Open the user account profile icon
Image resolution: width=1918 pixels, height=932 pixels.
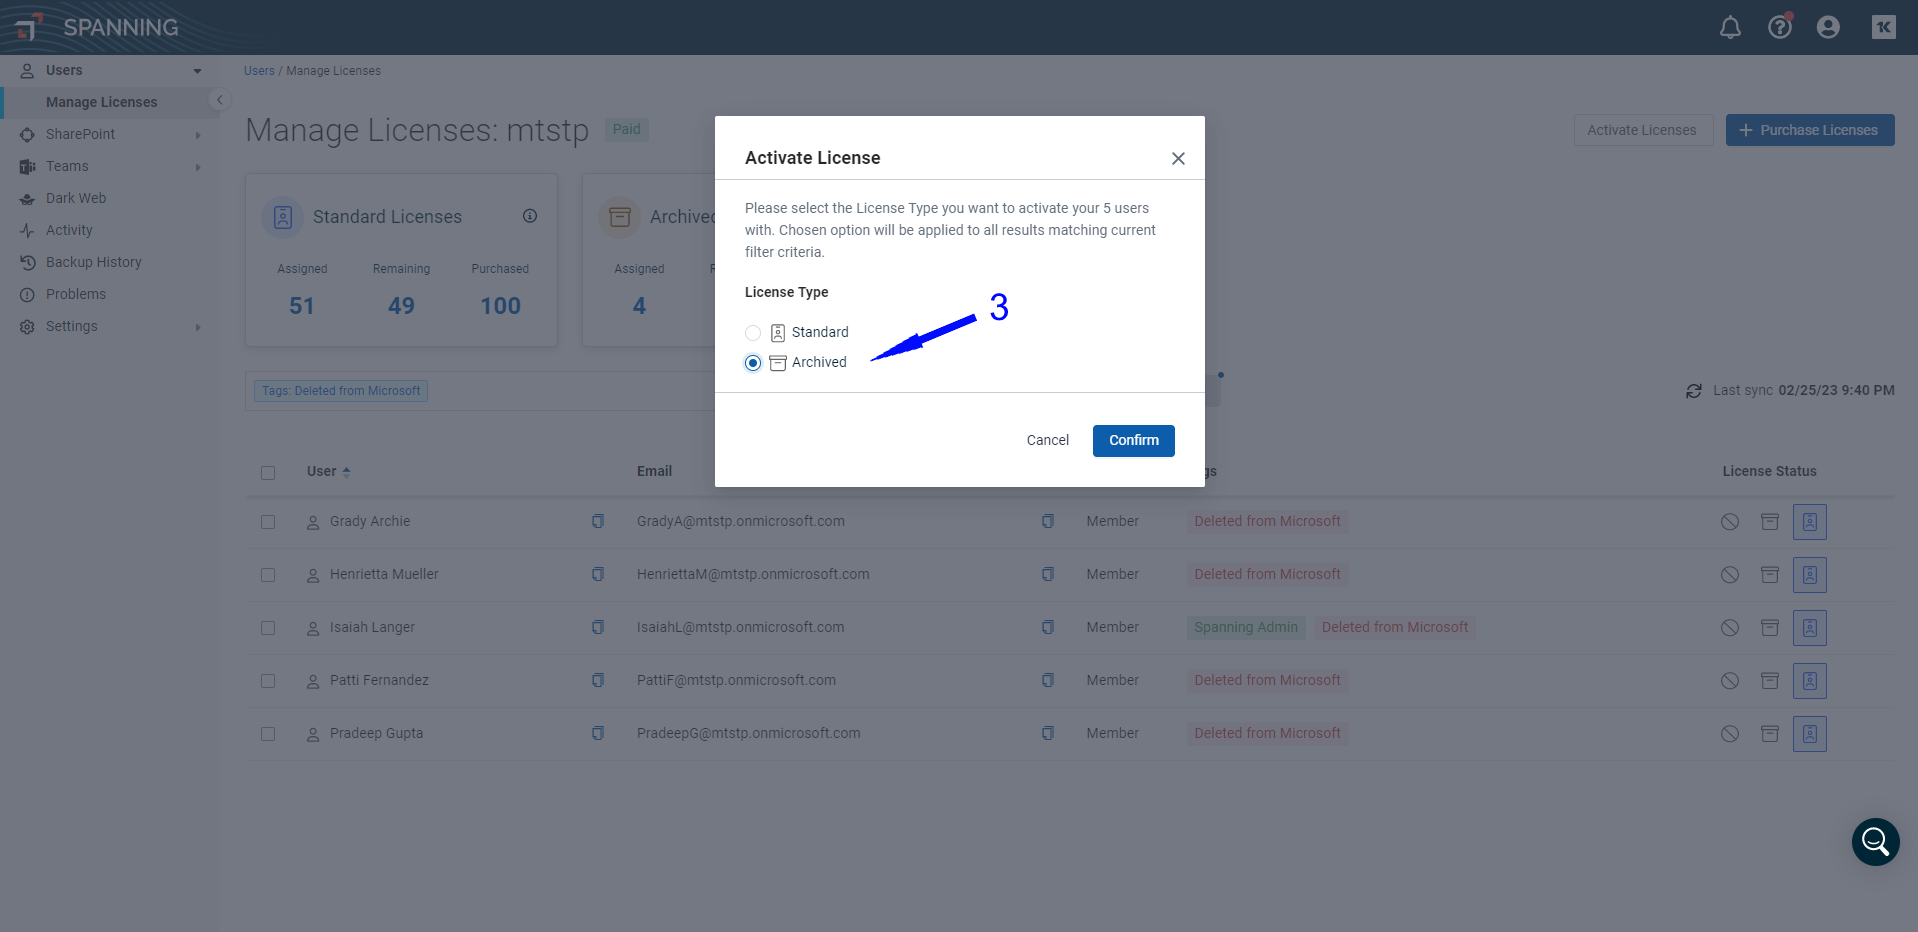[1828, 28]
